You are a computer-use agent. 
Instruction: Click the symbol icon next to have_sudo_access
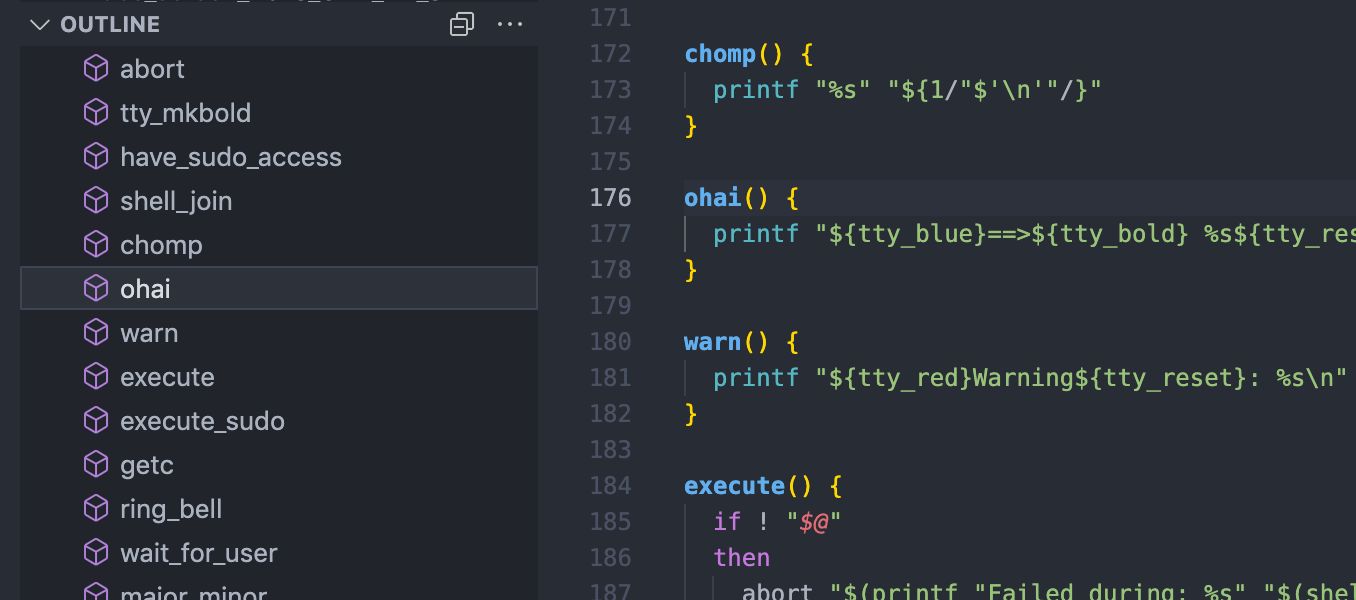[95, 157]
